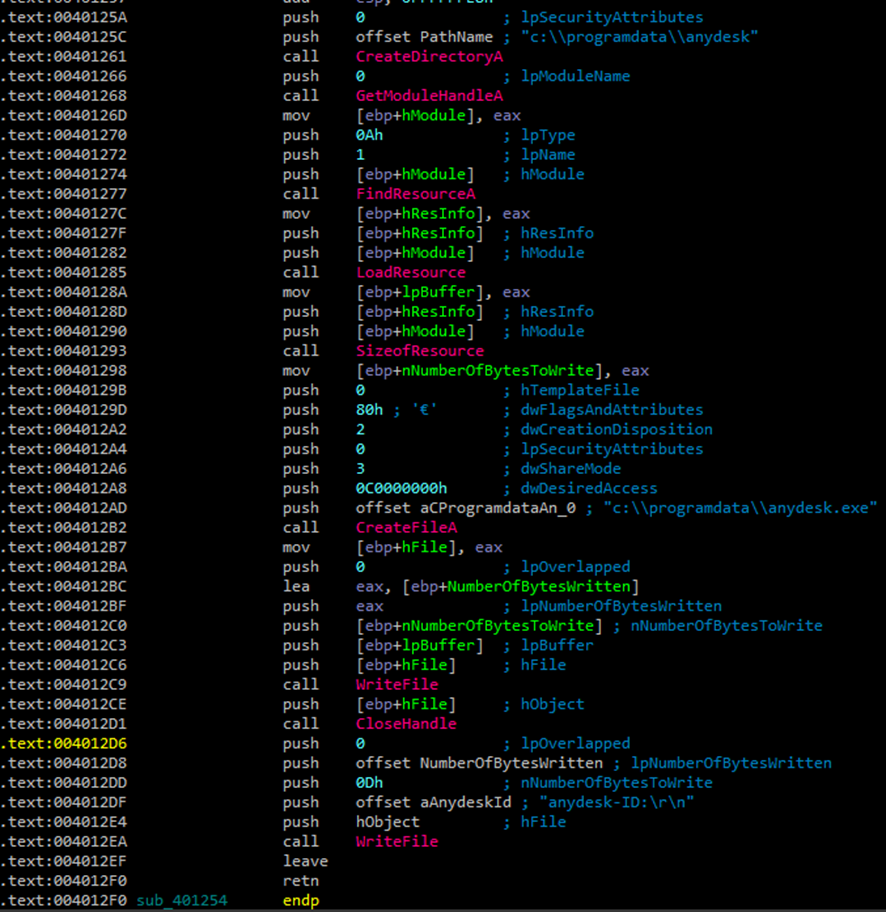Select the sub_401254 function label

(182, 900)
